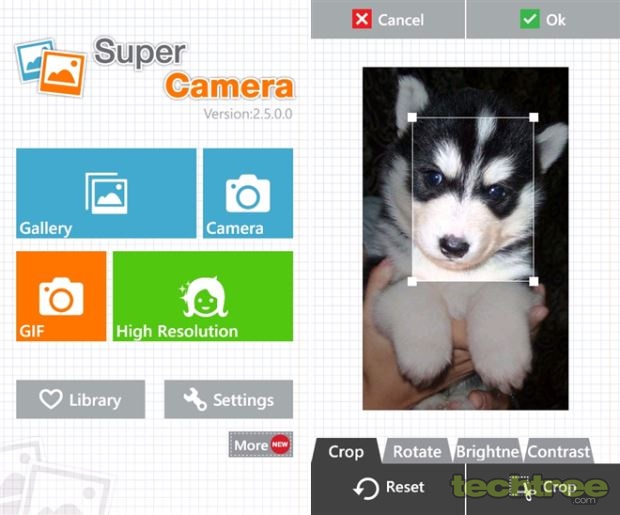This screenshot has width=620, height=515.
Task: Click the green checkmark Ok icon
Action: (529, 19)
